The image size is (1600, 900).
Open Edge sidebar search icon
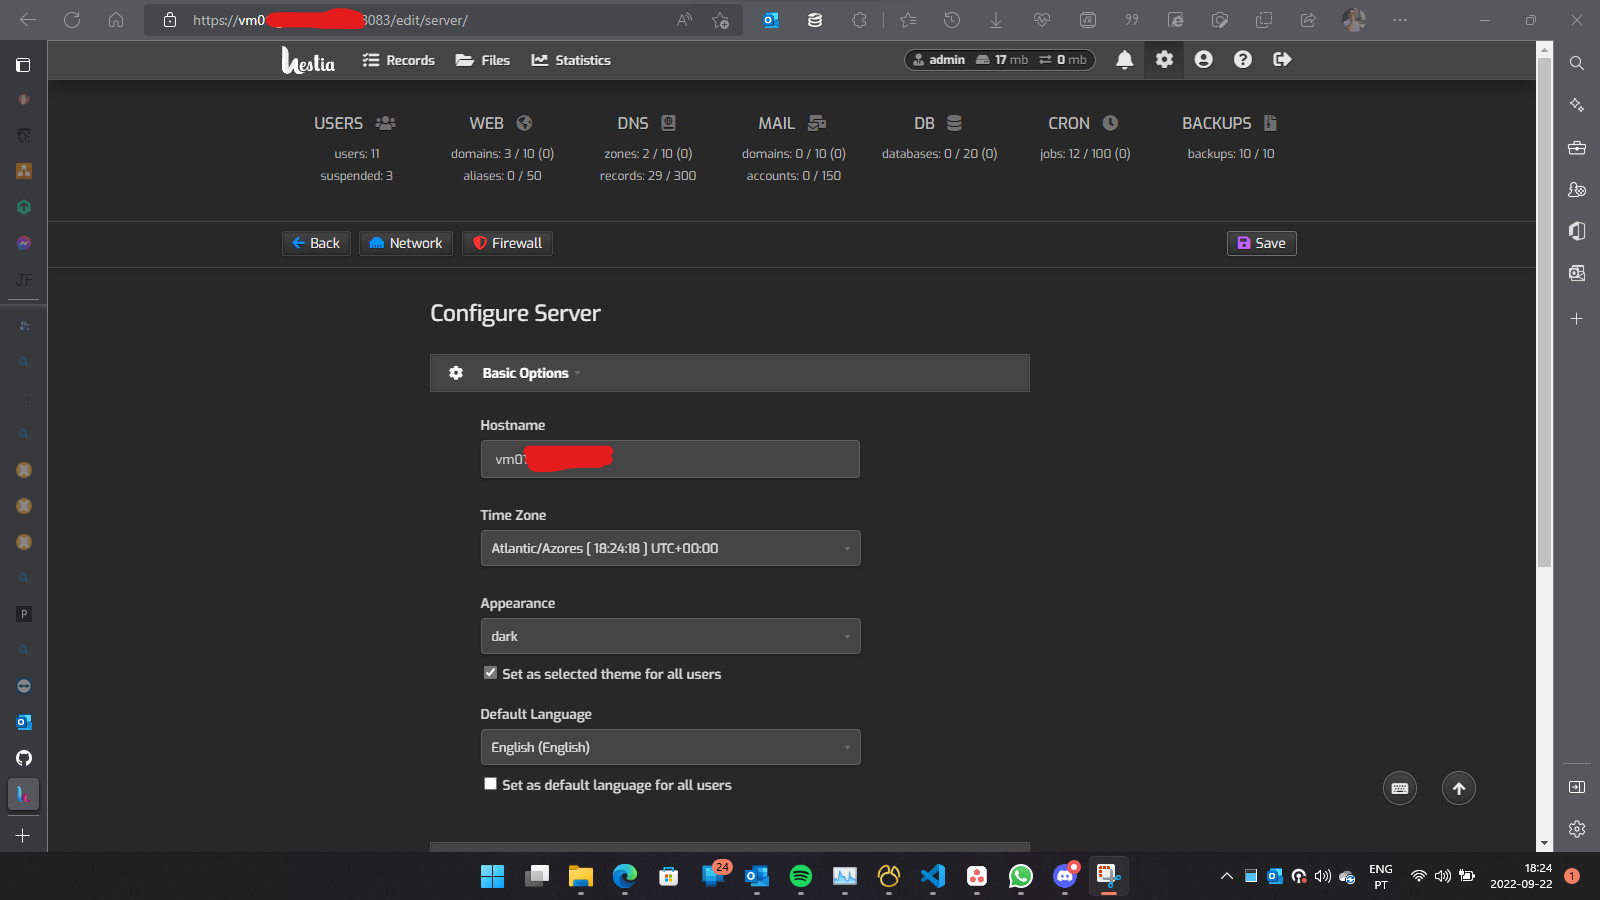(x=1577, y=63)
